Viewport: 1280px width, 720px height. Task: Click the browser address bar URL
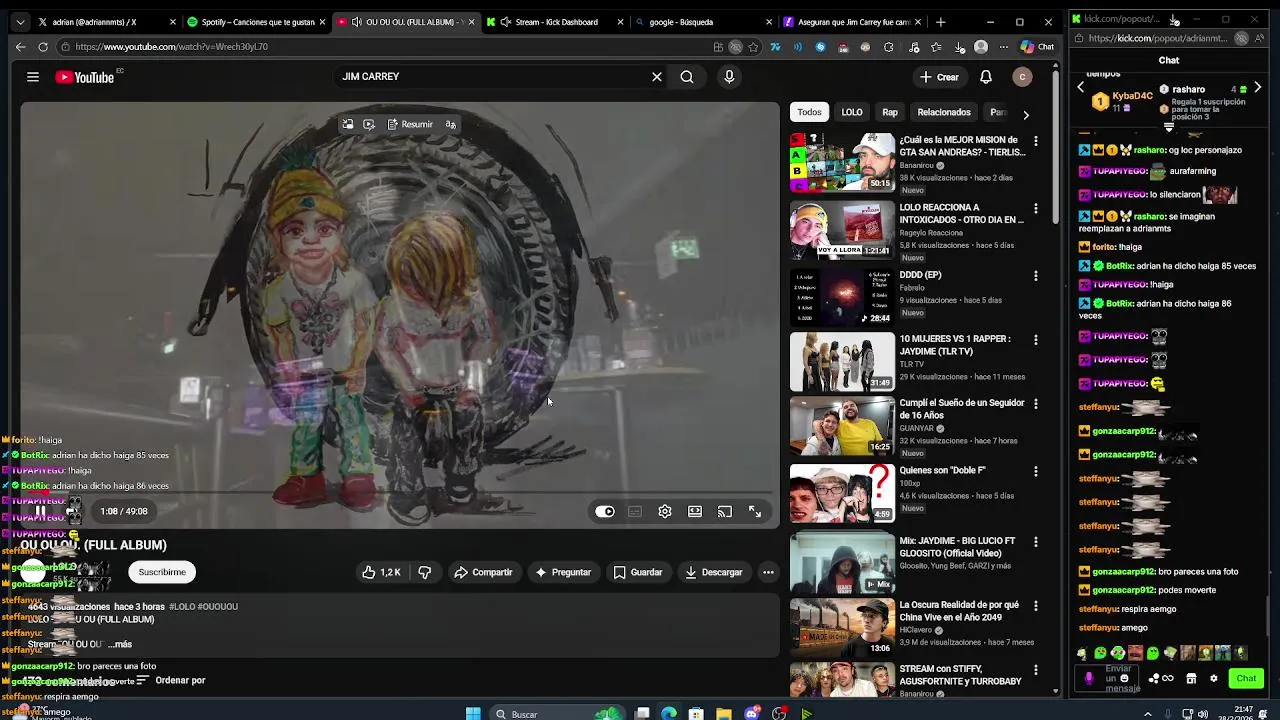[x=171, y=46]
